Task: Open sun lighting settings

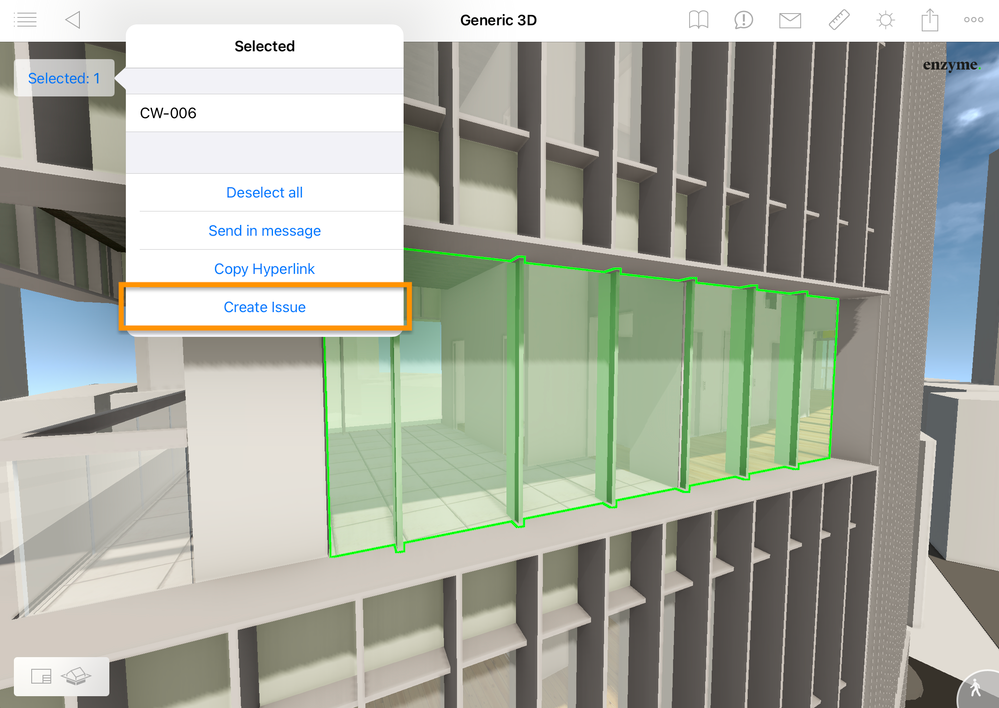Action: point(885,20)
